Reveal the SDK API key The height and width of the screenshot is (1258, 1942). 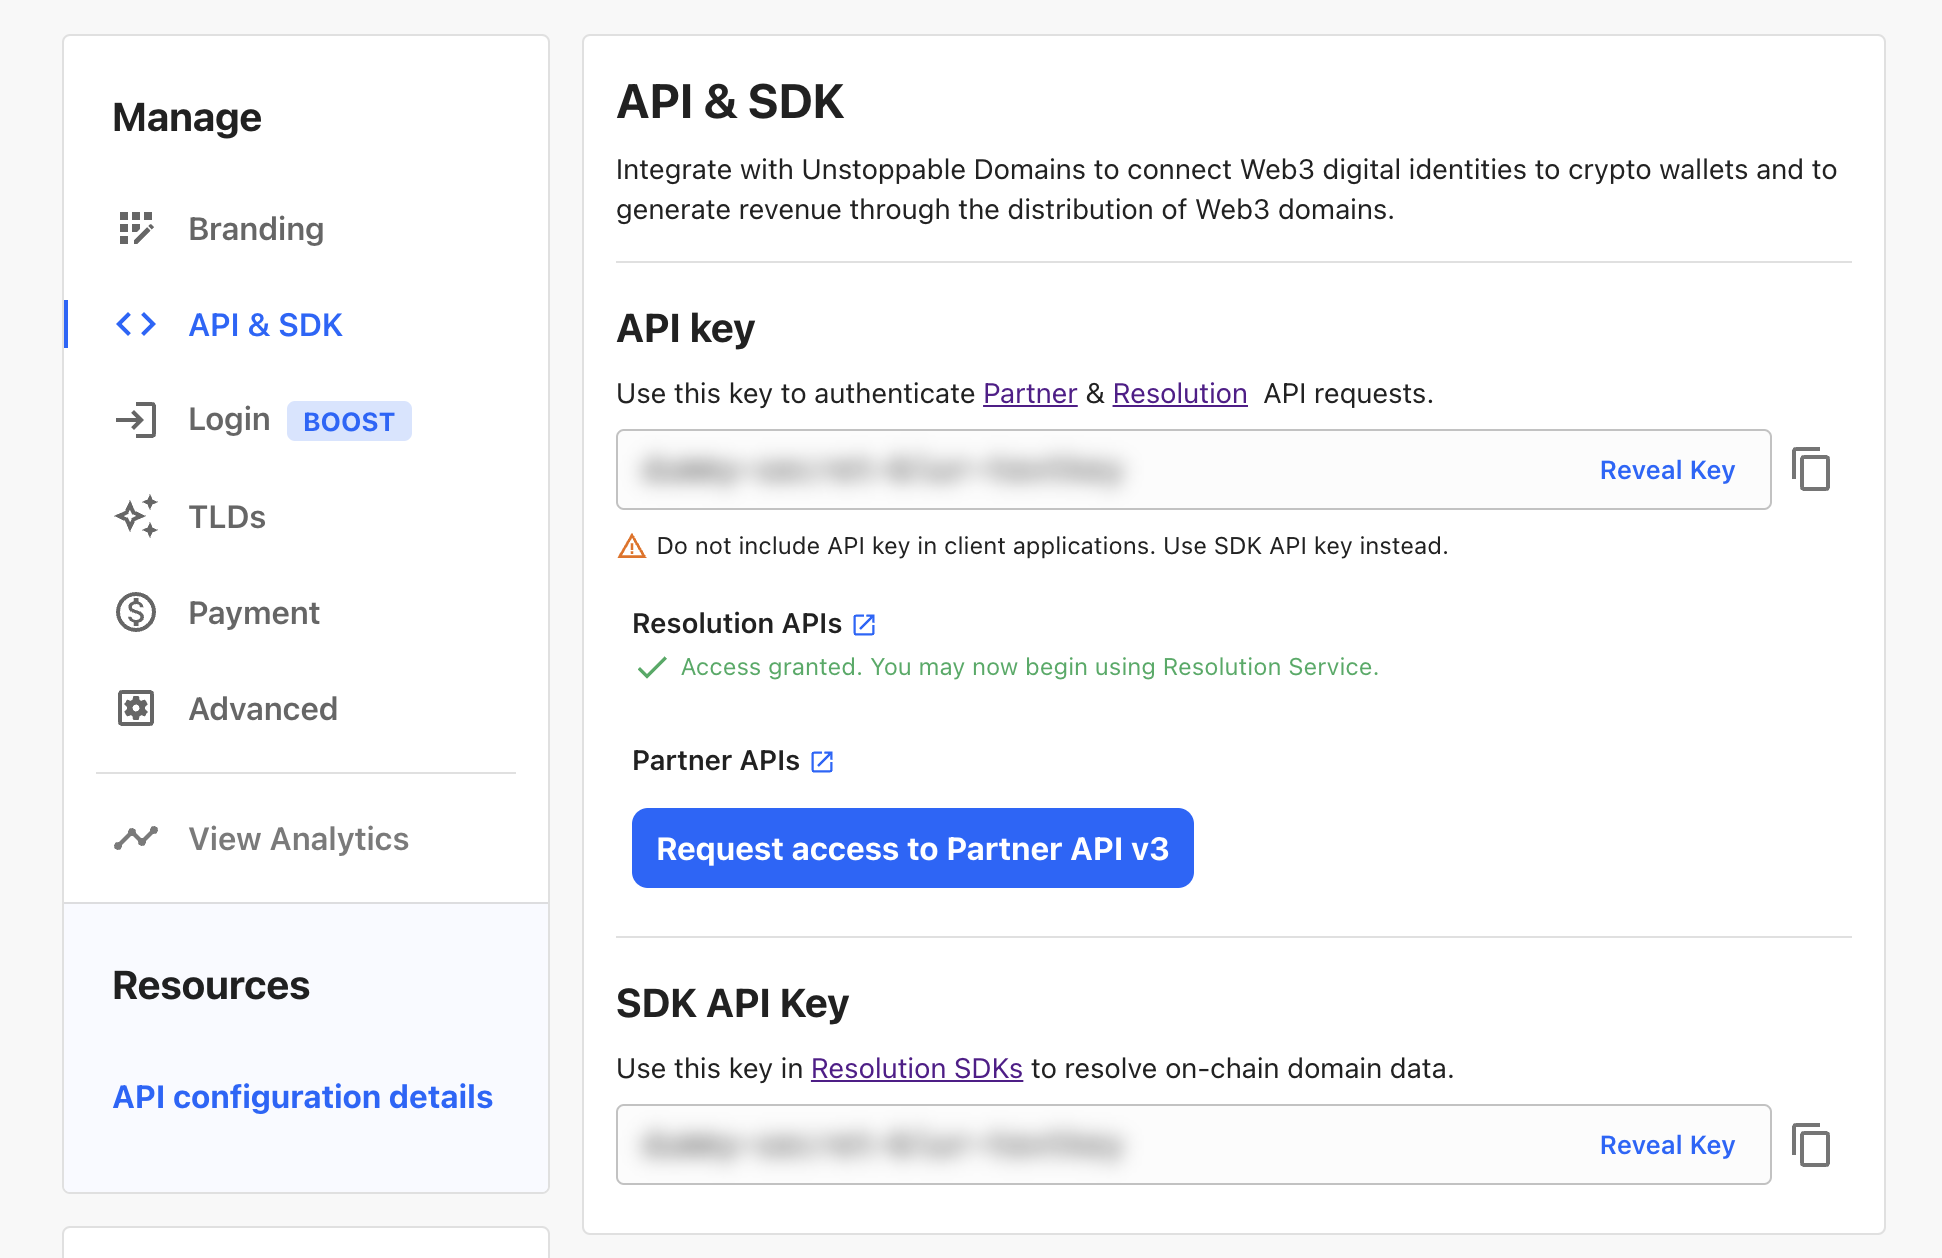click(x=1667, y=1145)
